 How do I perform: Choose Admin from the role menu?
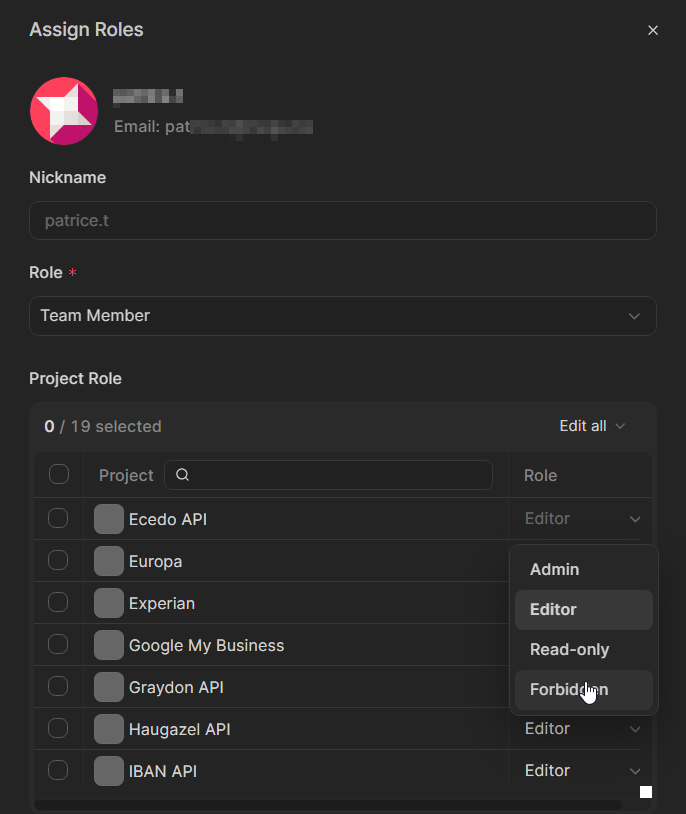coord(555,570)
